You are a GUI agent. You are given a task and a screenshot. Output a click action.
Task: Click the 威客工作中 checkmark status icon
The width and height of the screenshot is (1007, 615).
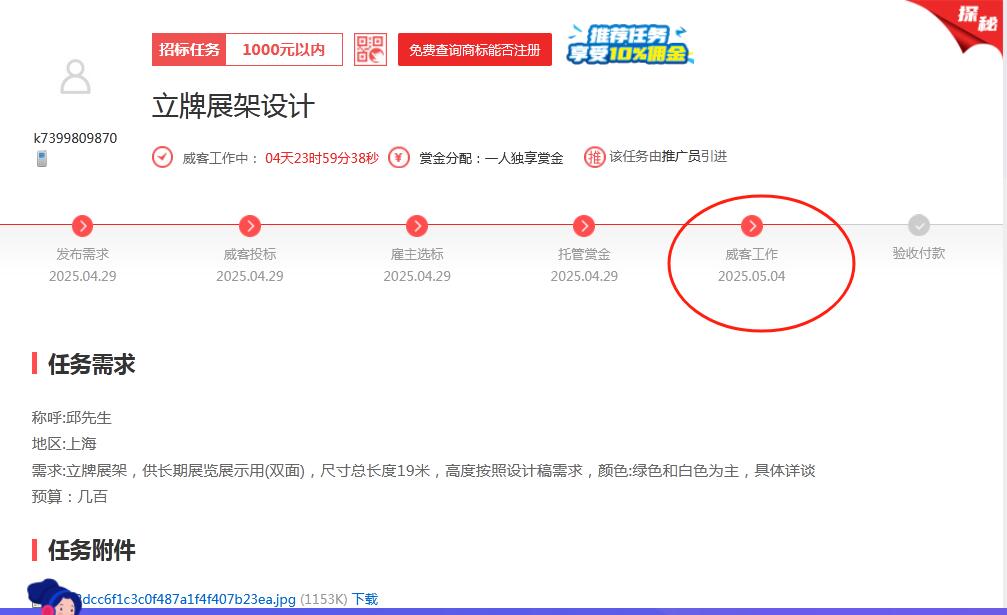[163, 157]
